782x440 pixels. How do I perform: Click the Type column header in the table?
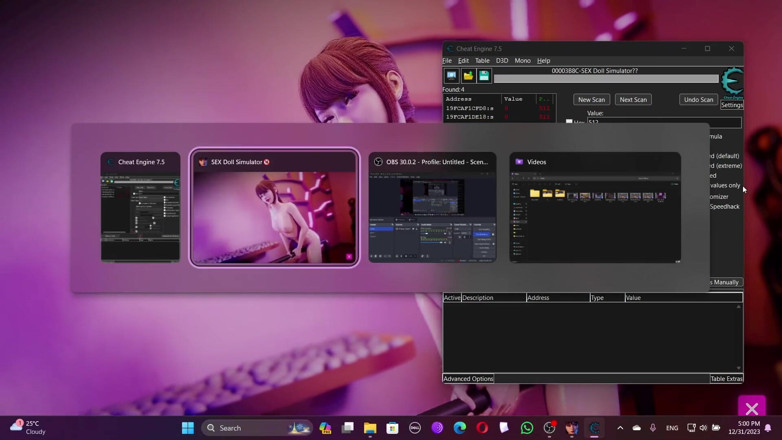tap(607, 298)
